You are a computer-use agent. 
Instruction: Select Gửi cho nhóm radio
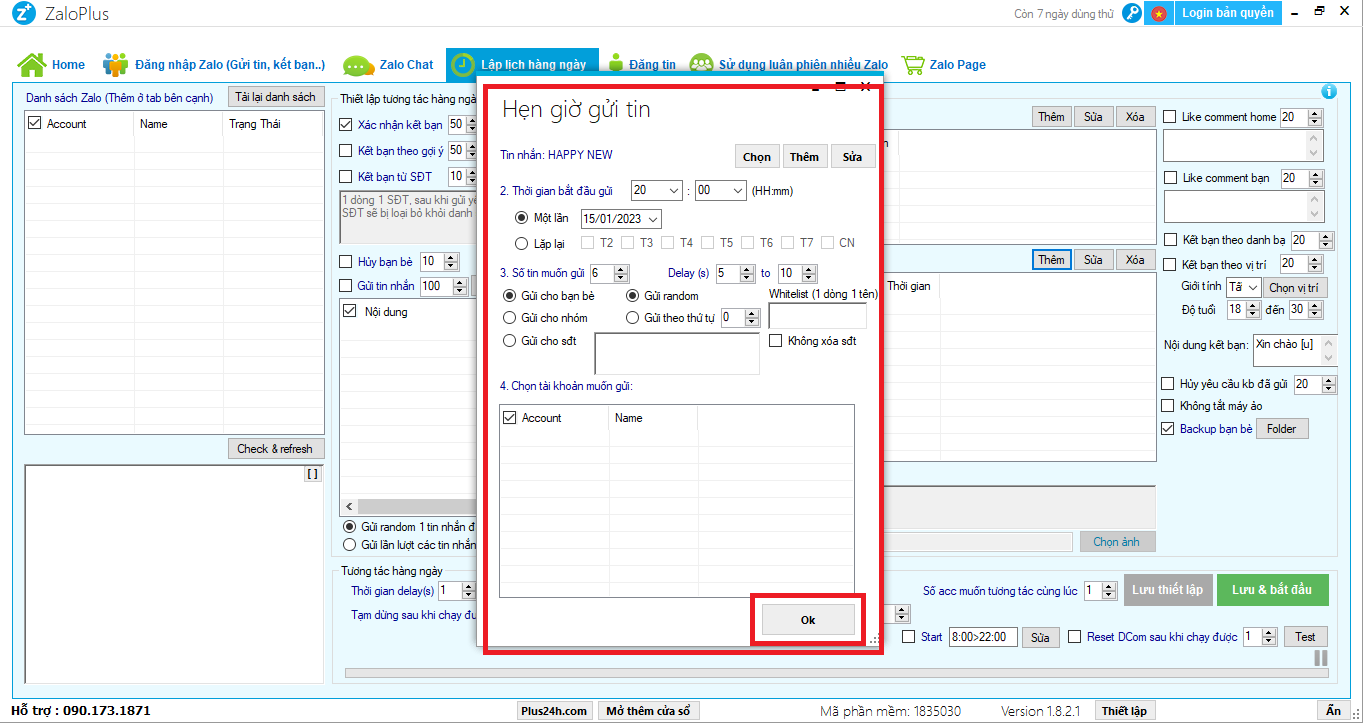click(510, 318)
